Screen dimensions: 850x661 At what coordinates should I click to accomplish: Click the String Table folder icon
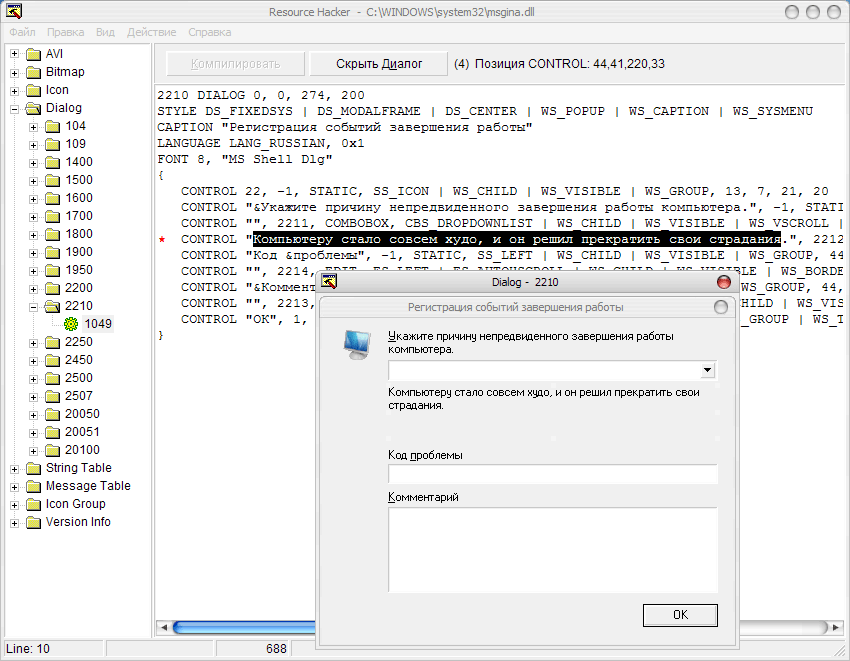34,468
